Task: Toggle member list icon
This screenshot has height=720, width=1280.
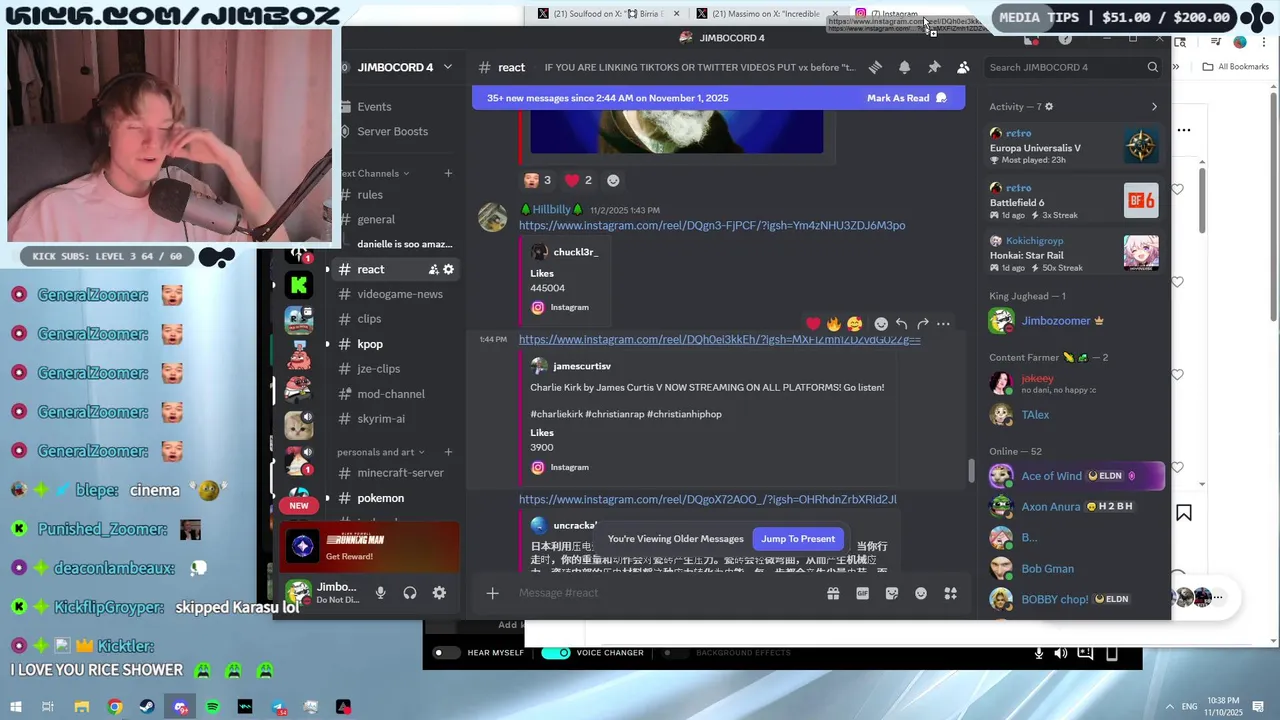Action: click(x=963, y=67)
